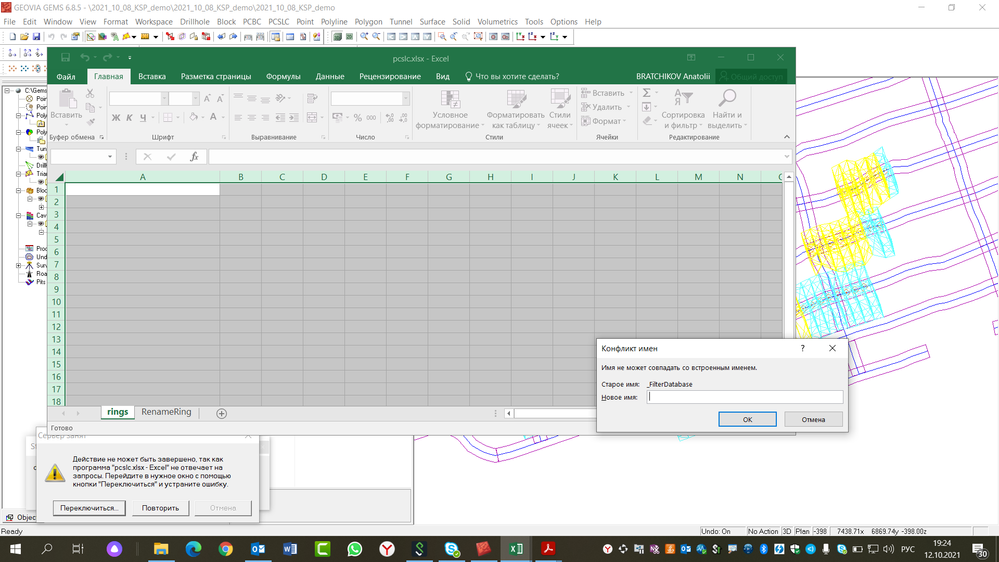Viewport: 999px width, 562px height.
Task: Click the Excel Format Painter brush icon
Action: [x=90, y=121]
